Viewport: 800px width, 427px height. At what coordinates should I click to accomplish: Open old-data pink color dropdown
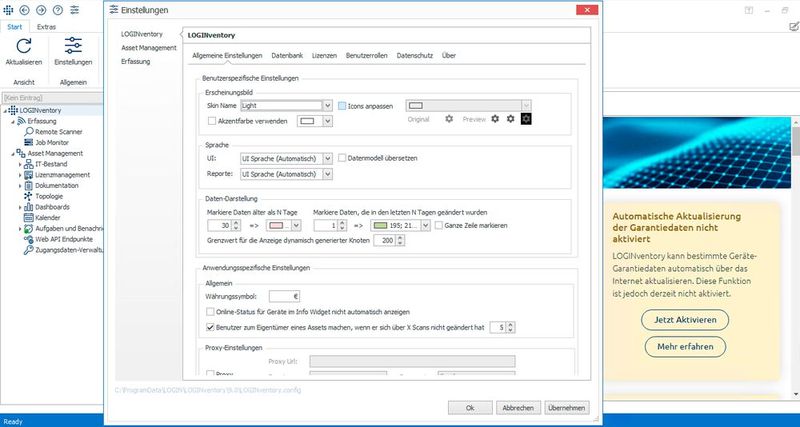296,225
